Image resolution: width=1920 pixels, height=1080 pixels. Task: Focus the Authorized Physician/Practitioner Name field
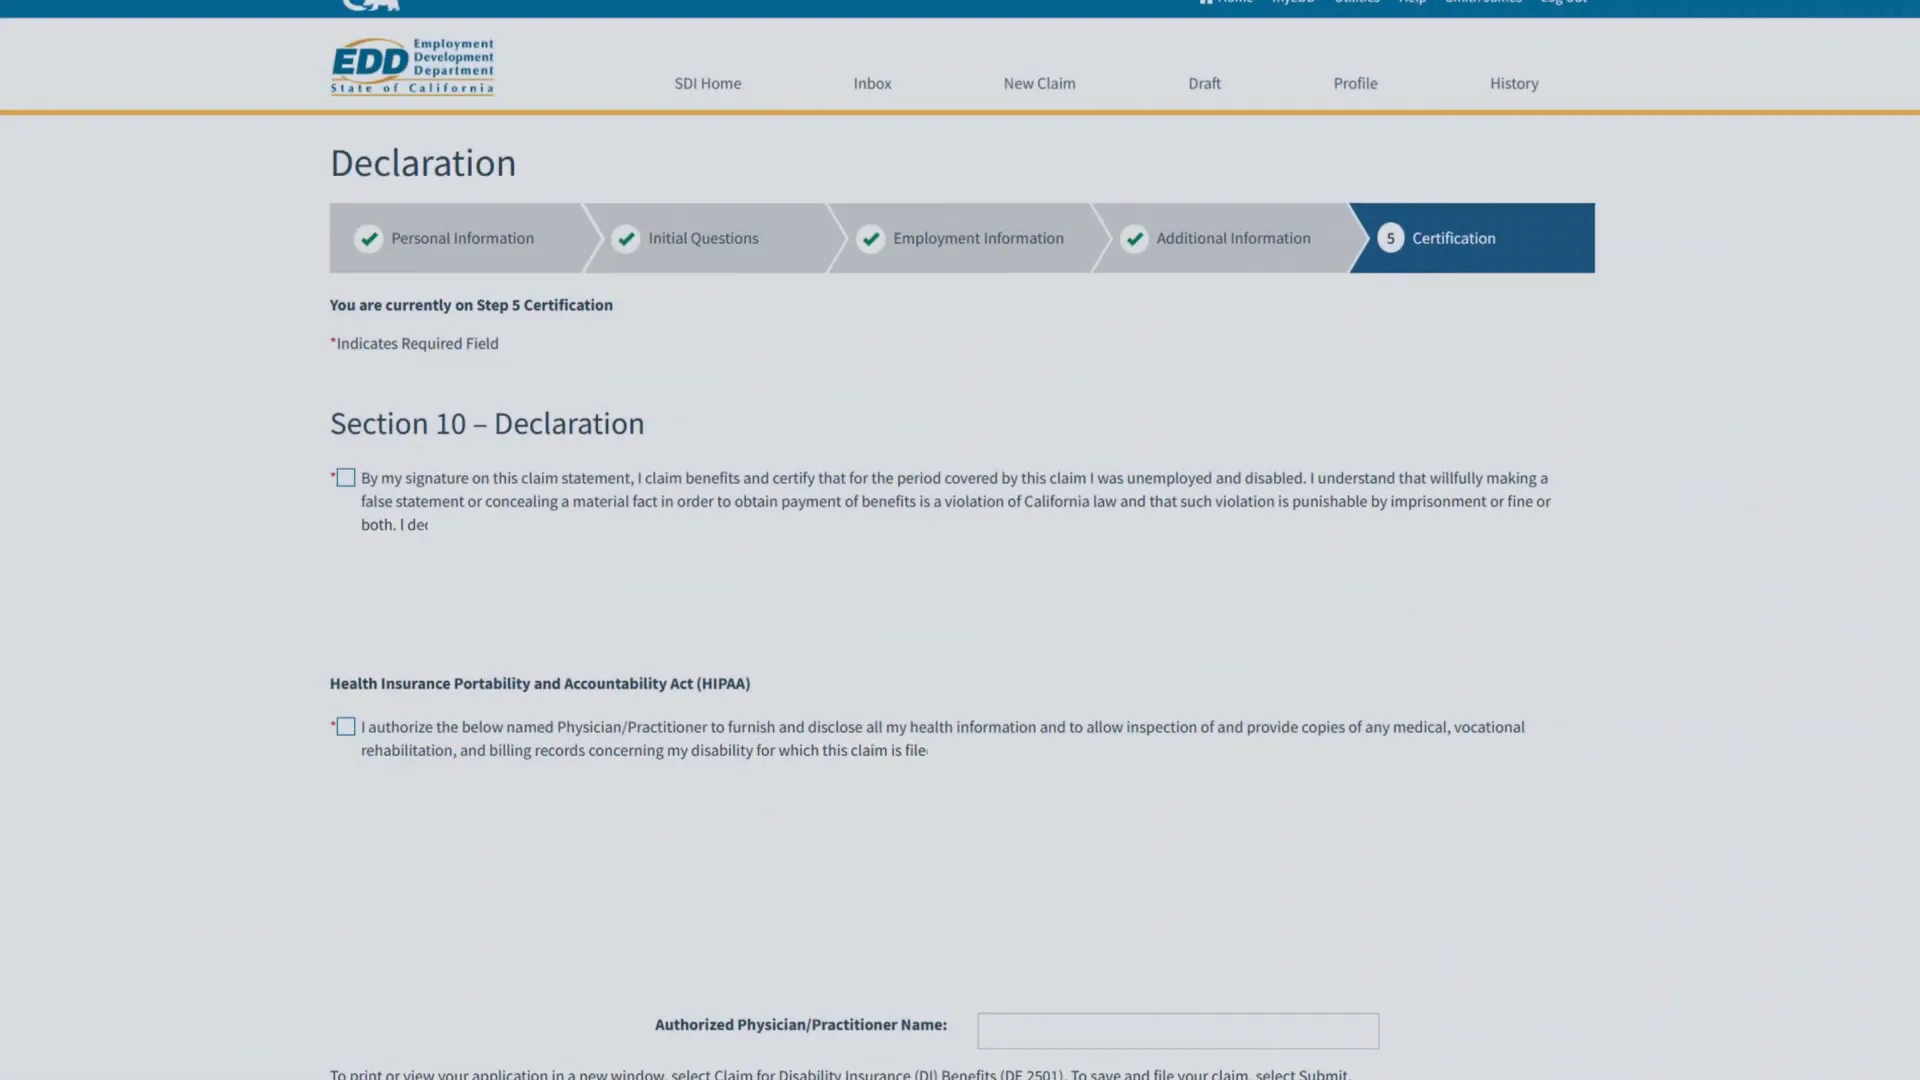pos(1178,1031)
